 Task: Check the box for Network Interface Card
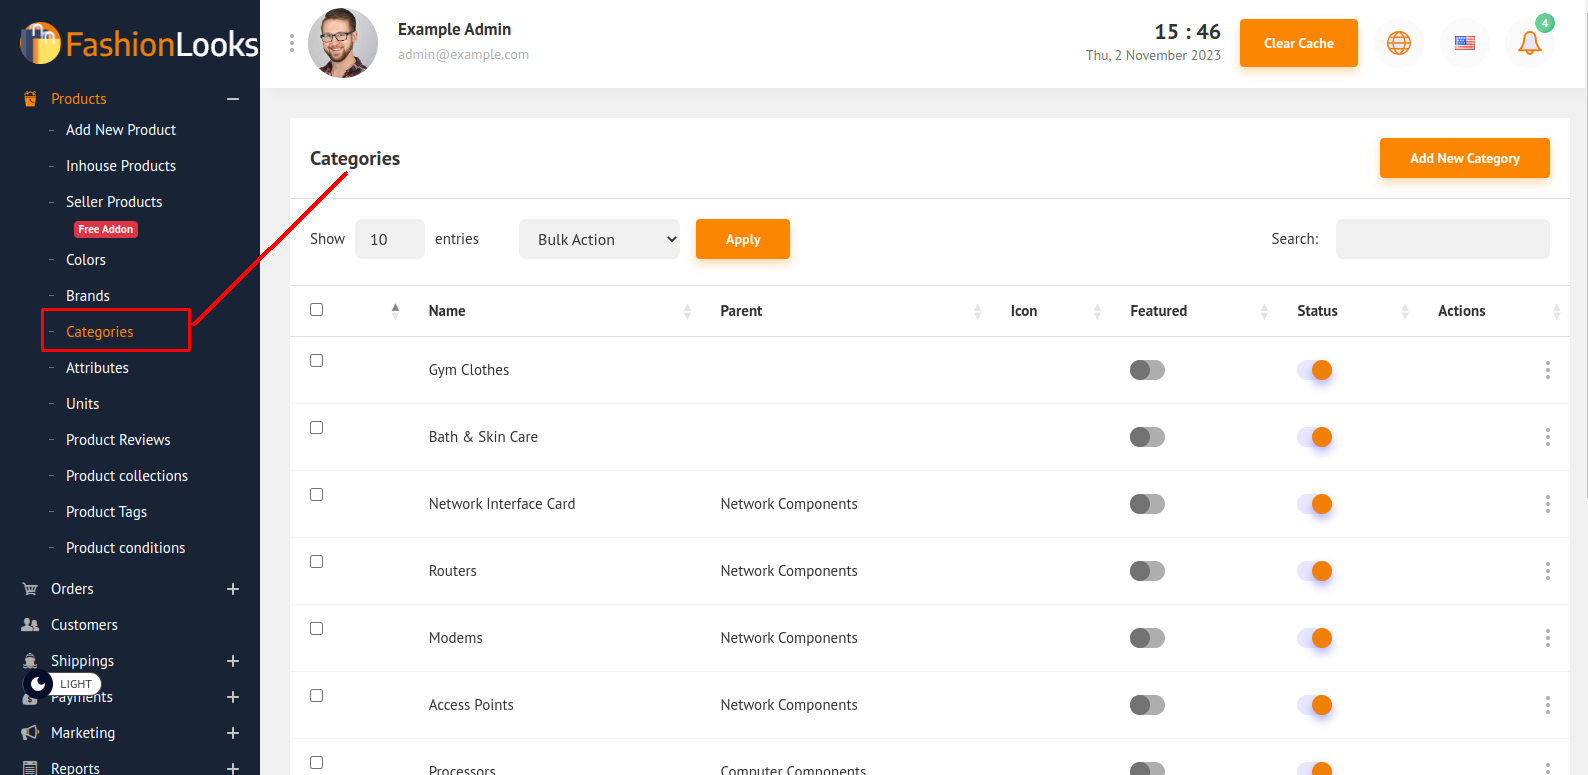coord(317,495)
